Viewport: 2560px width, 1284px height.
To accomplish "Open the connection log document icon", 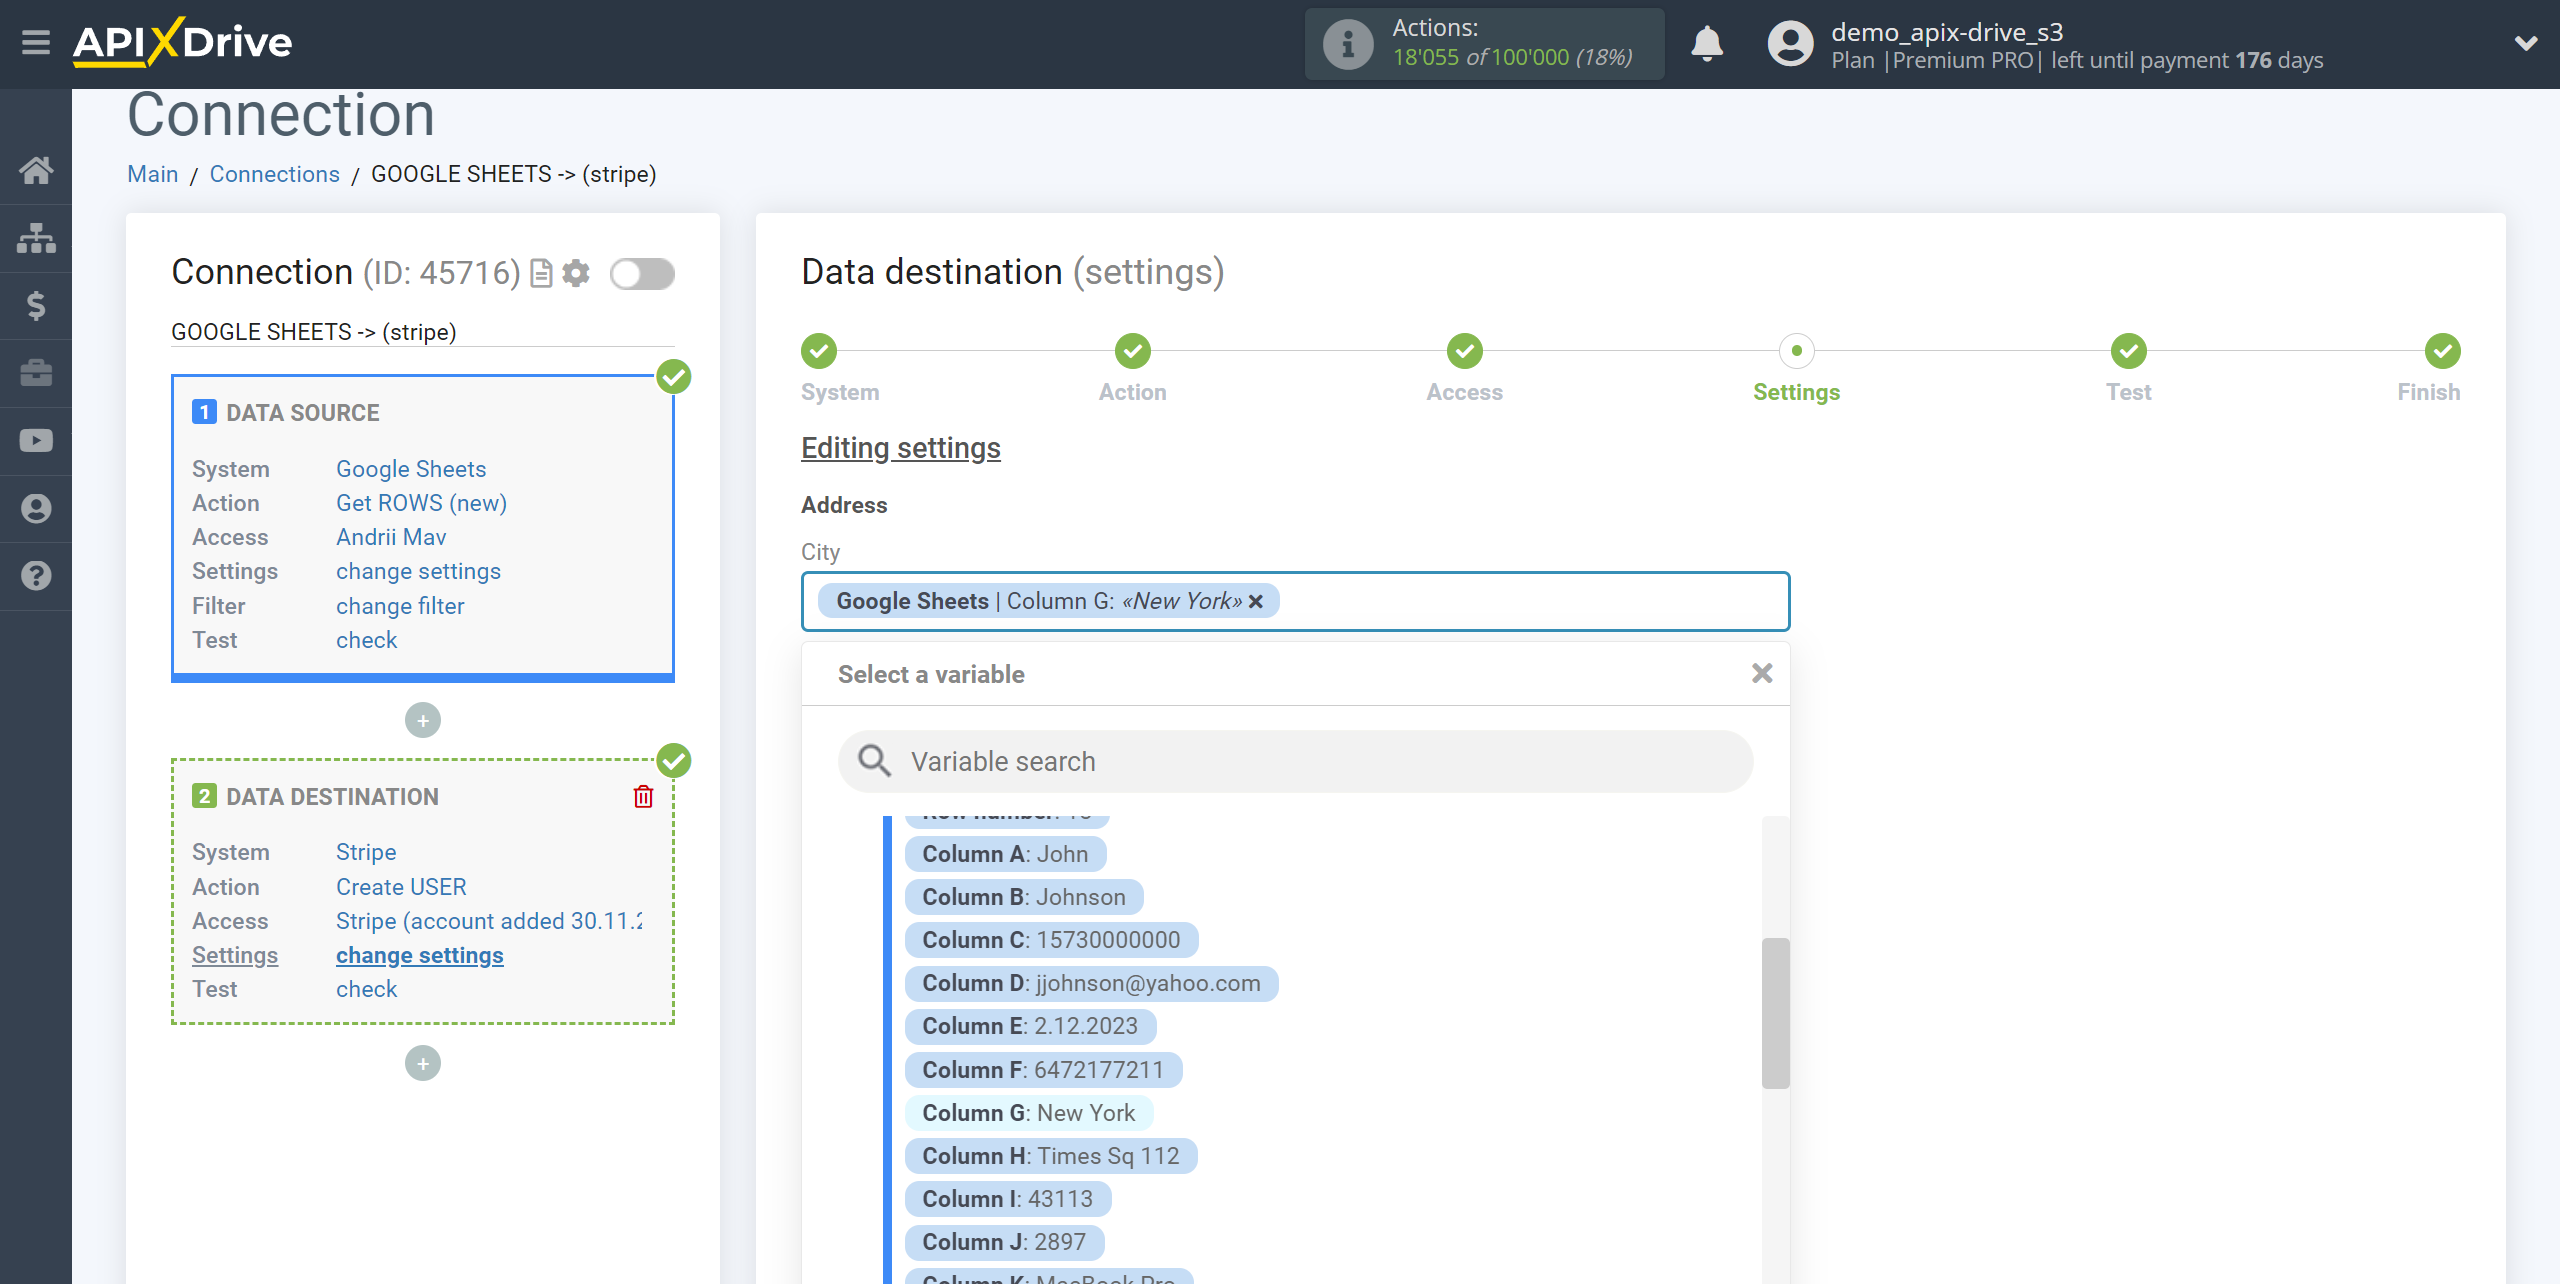I will tap(541, 273).
